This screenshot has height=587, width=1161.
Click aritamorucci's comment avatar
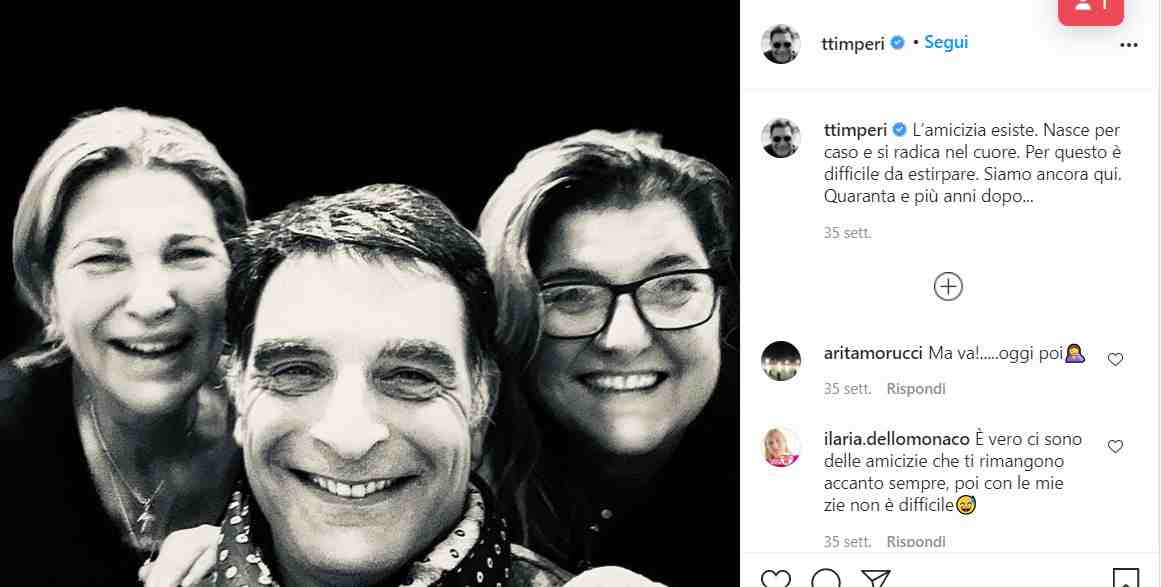pyautogui.click(x=781, y=361)
